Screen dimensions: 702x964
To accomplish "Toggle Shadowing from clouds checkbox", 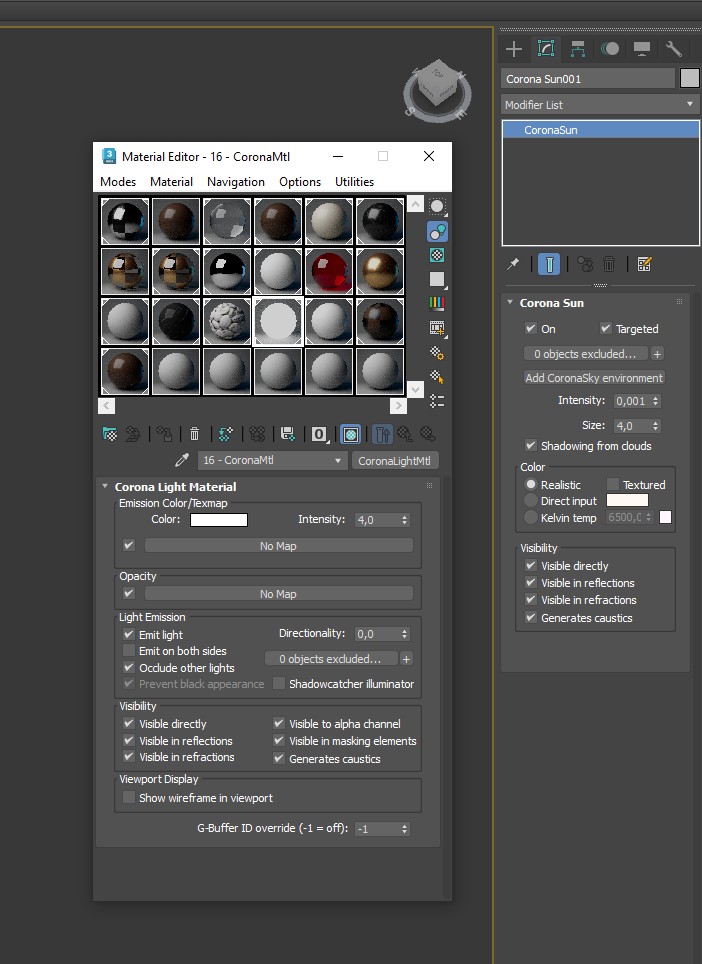I will [x=530, y=445].
